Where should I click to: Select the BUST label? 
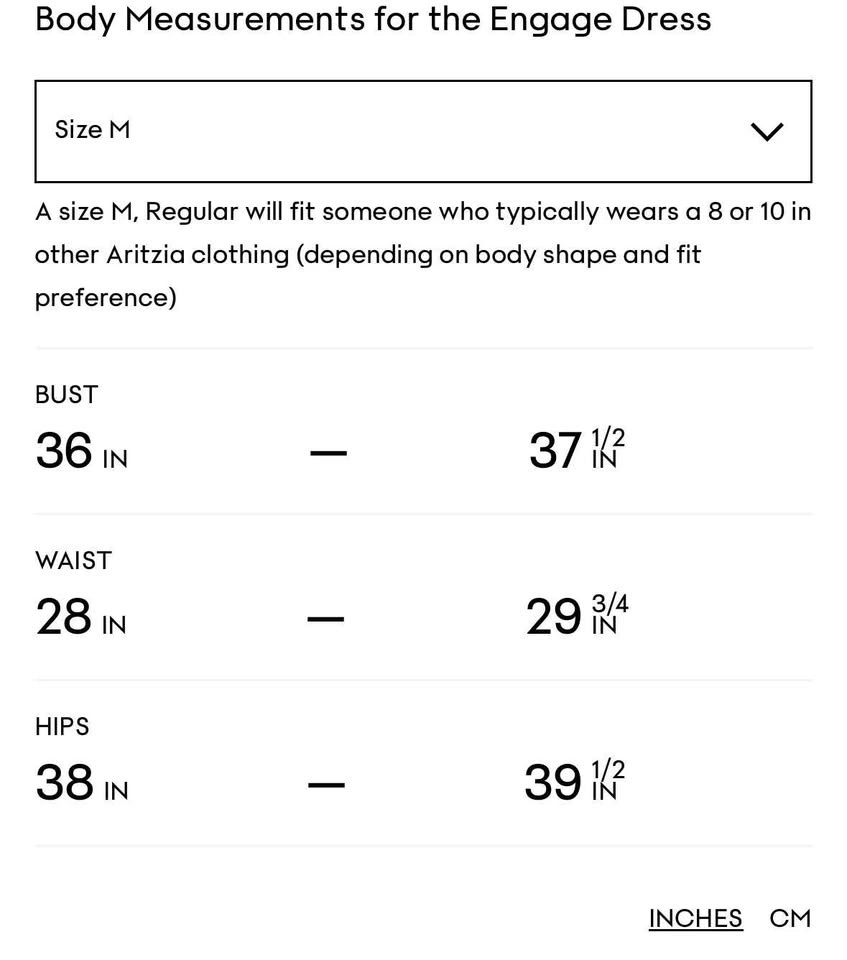coord(66,395)
